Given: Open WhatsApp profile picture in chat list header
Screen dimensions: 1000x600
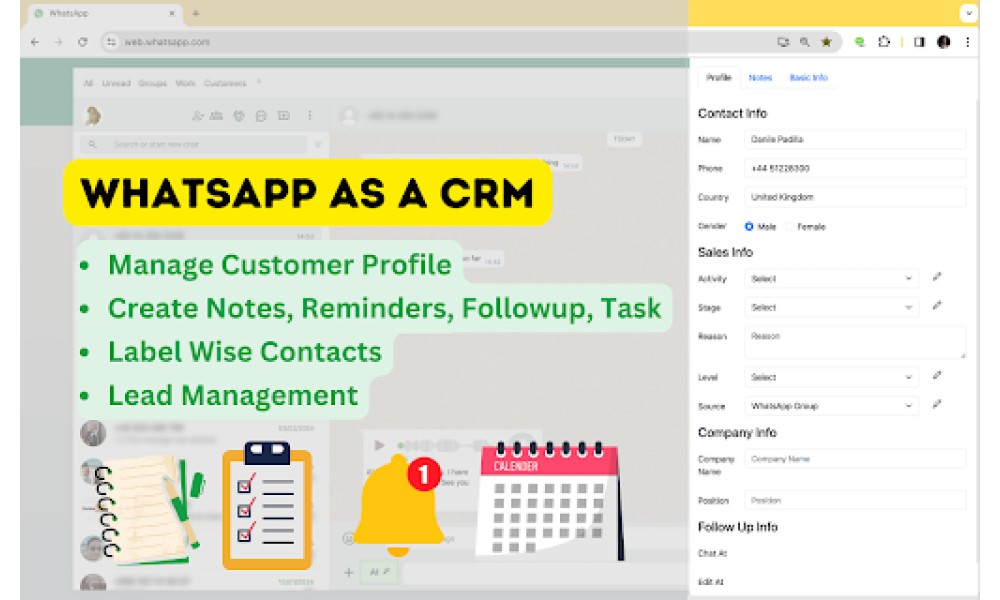Looking at the screenshot, I should coord(93,115).
